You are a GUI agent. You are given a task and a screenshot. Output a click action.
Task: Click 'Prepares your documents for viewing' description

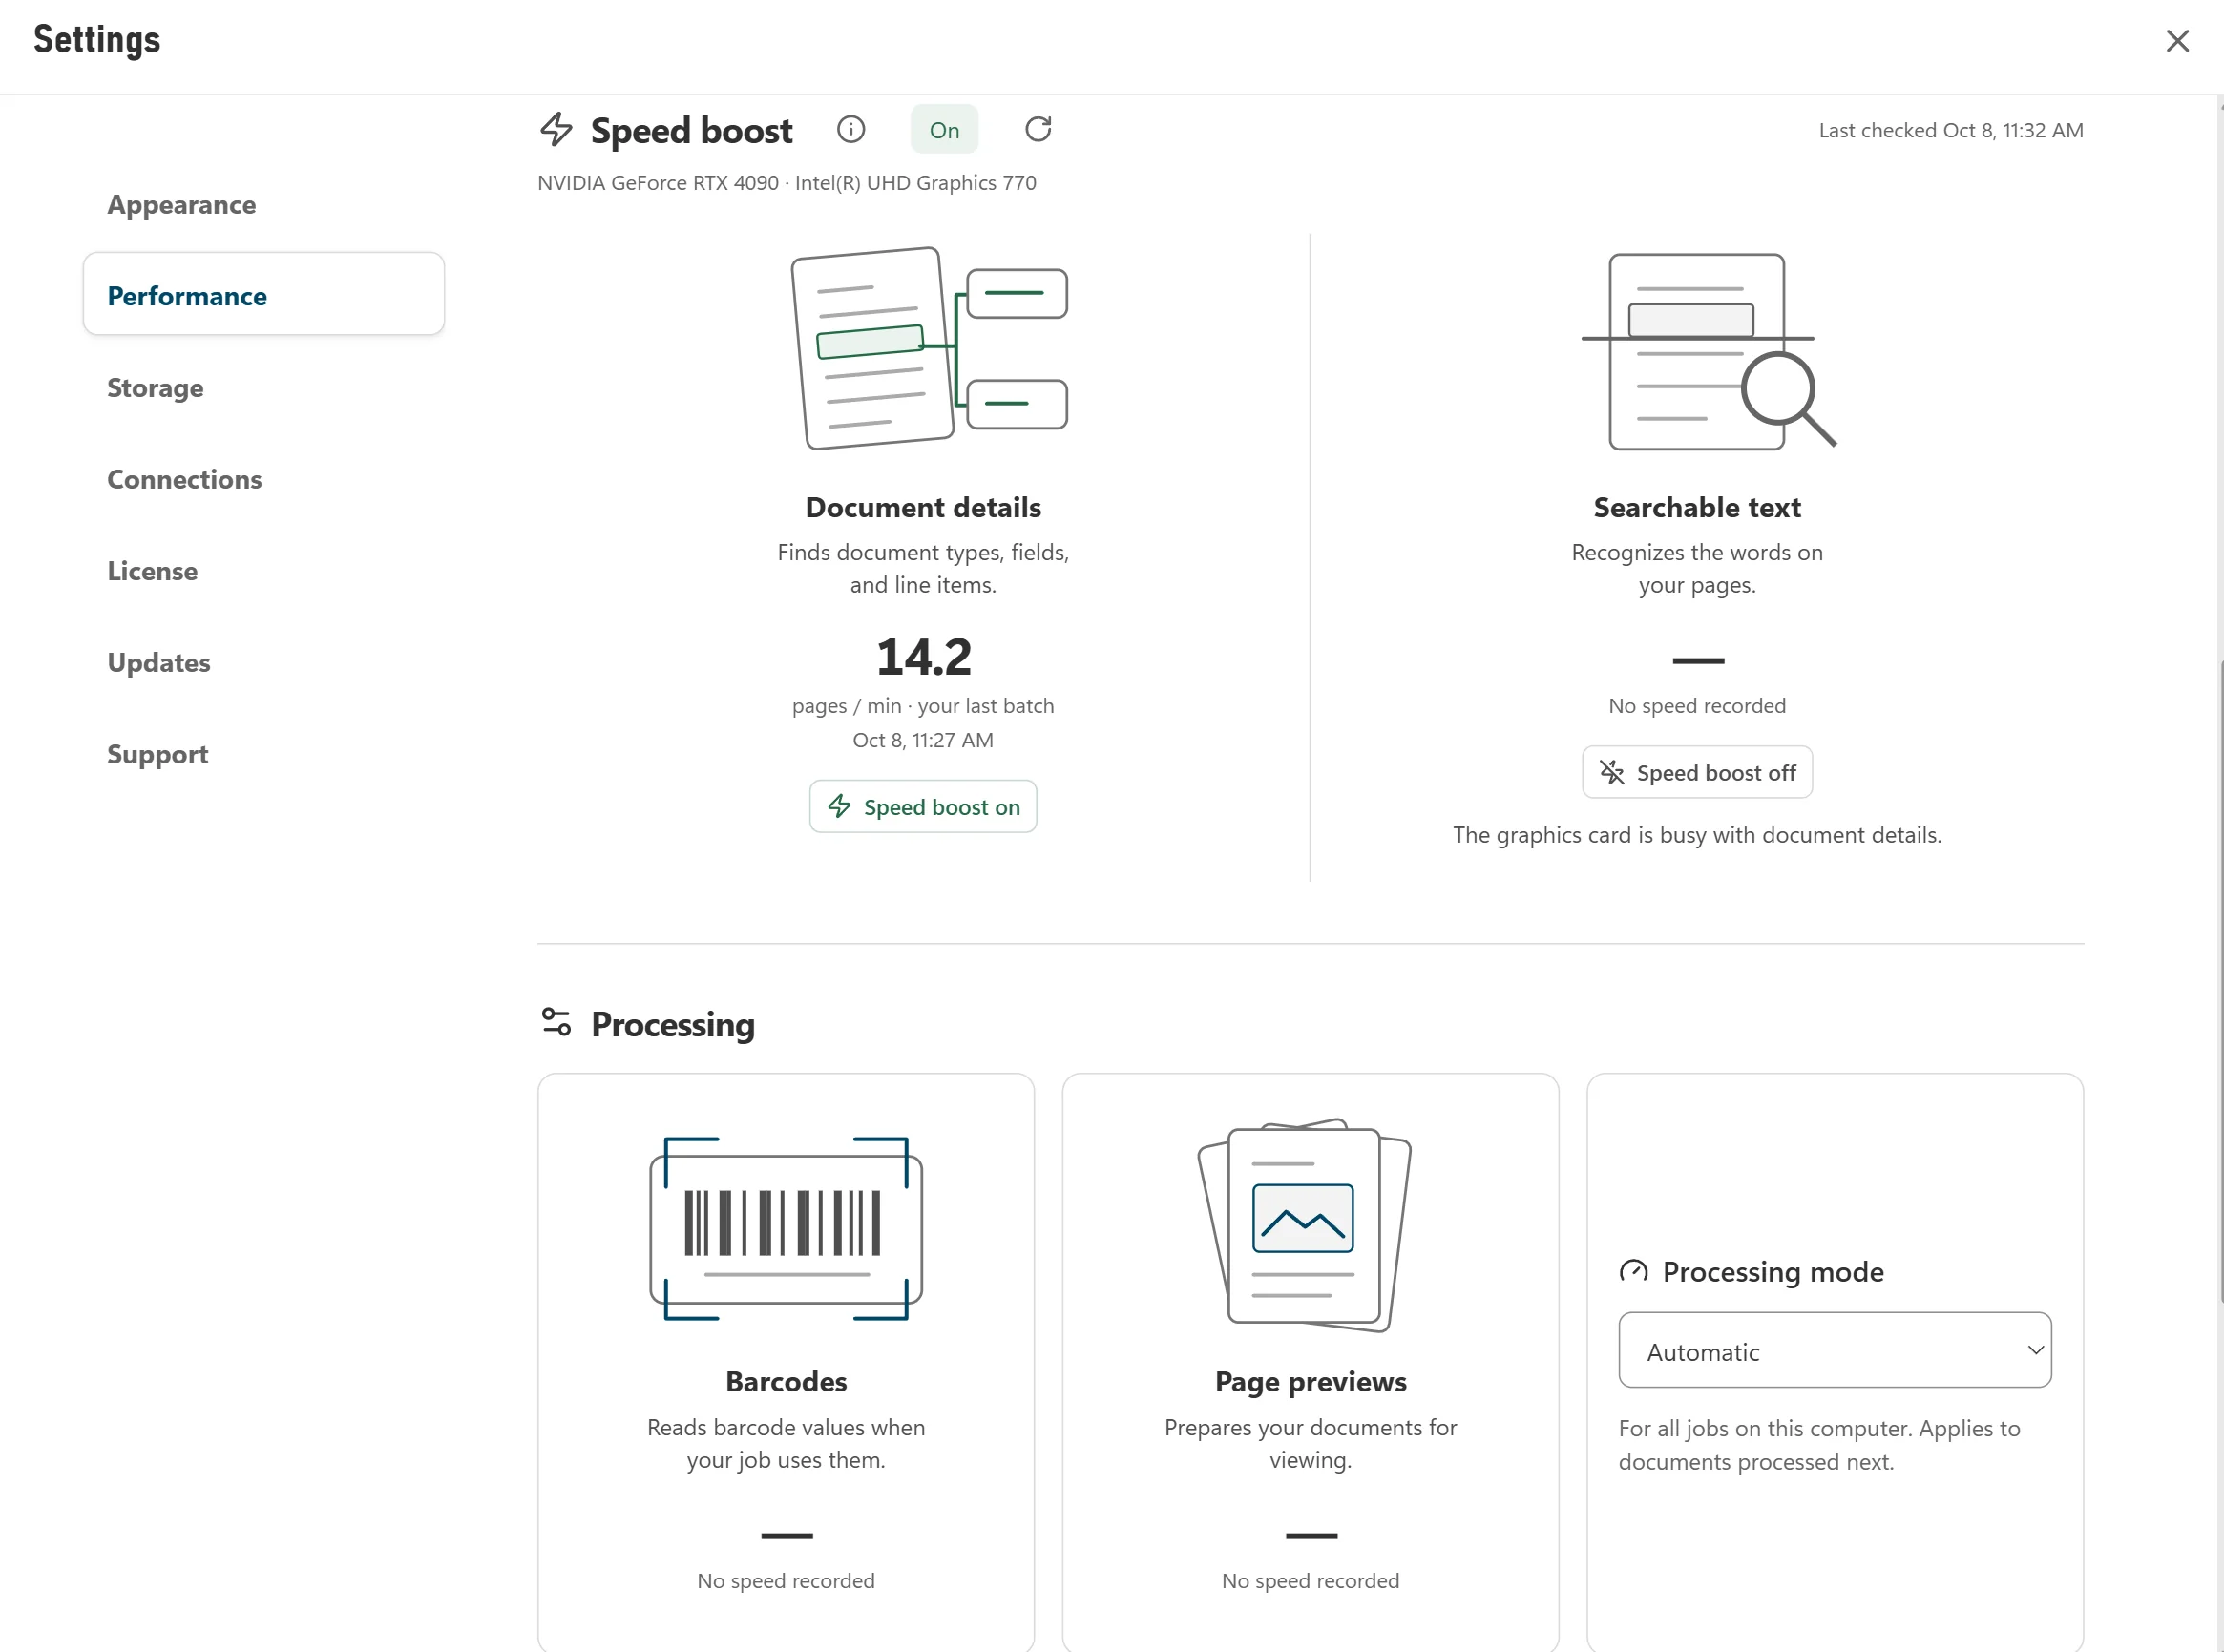(x=1311, y=1444)
